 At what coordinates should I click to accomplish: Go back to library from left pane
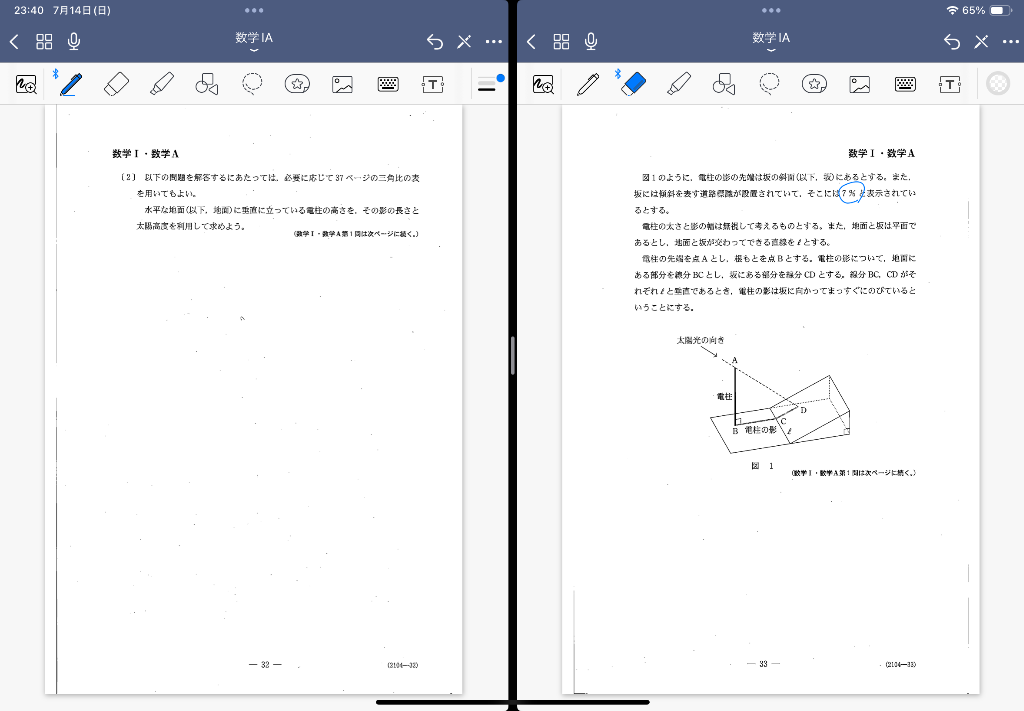click(x=14, y=41)
